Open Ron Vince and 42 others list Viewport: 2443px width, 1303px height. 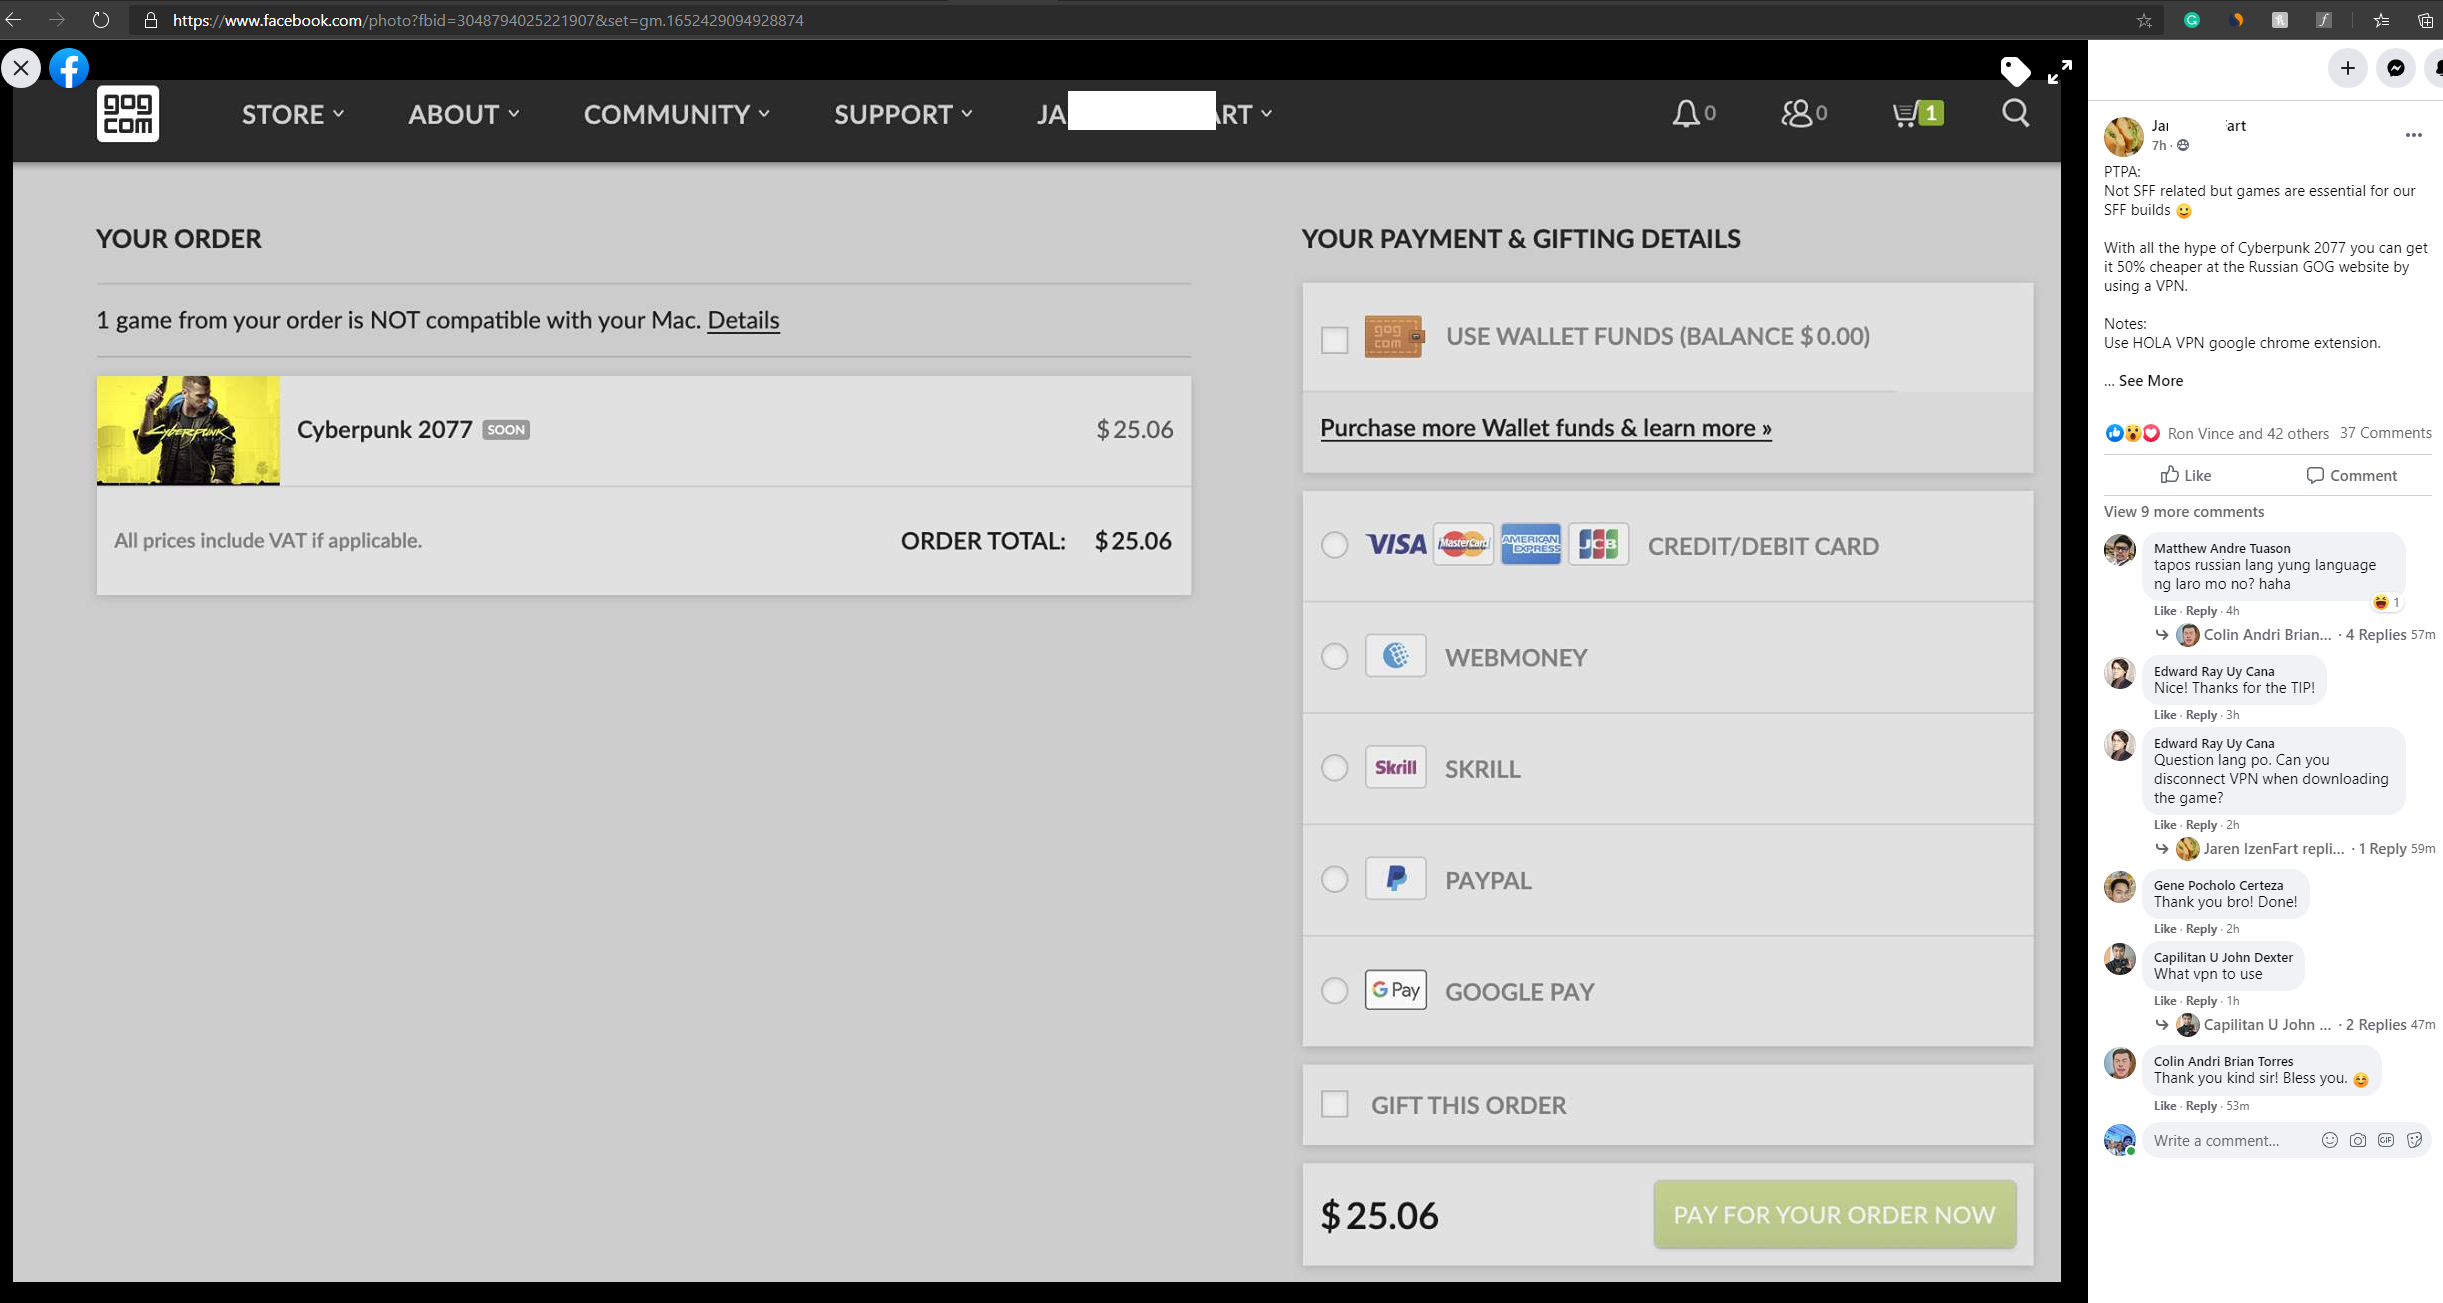point(2248,433)
